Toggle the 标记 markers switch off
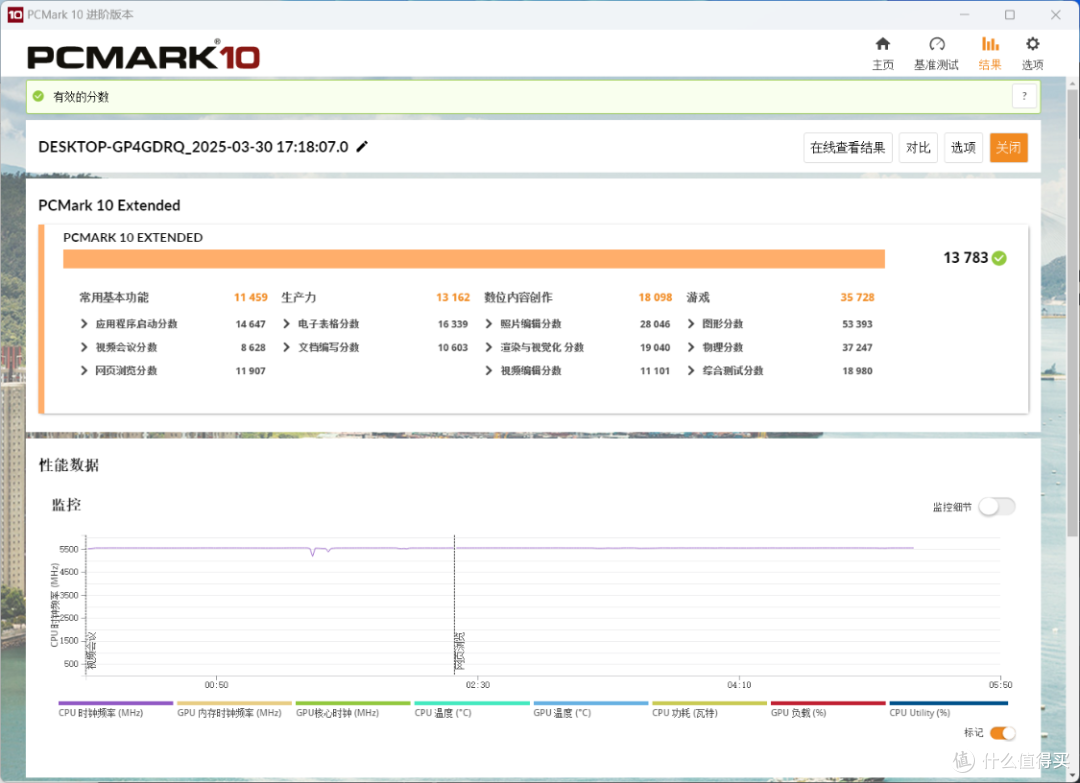Viewport: 1080px width, 783px height. (1003, 733)
